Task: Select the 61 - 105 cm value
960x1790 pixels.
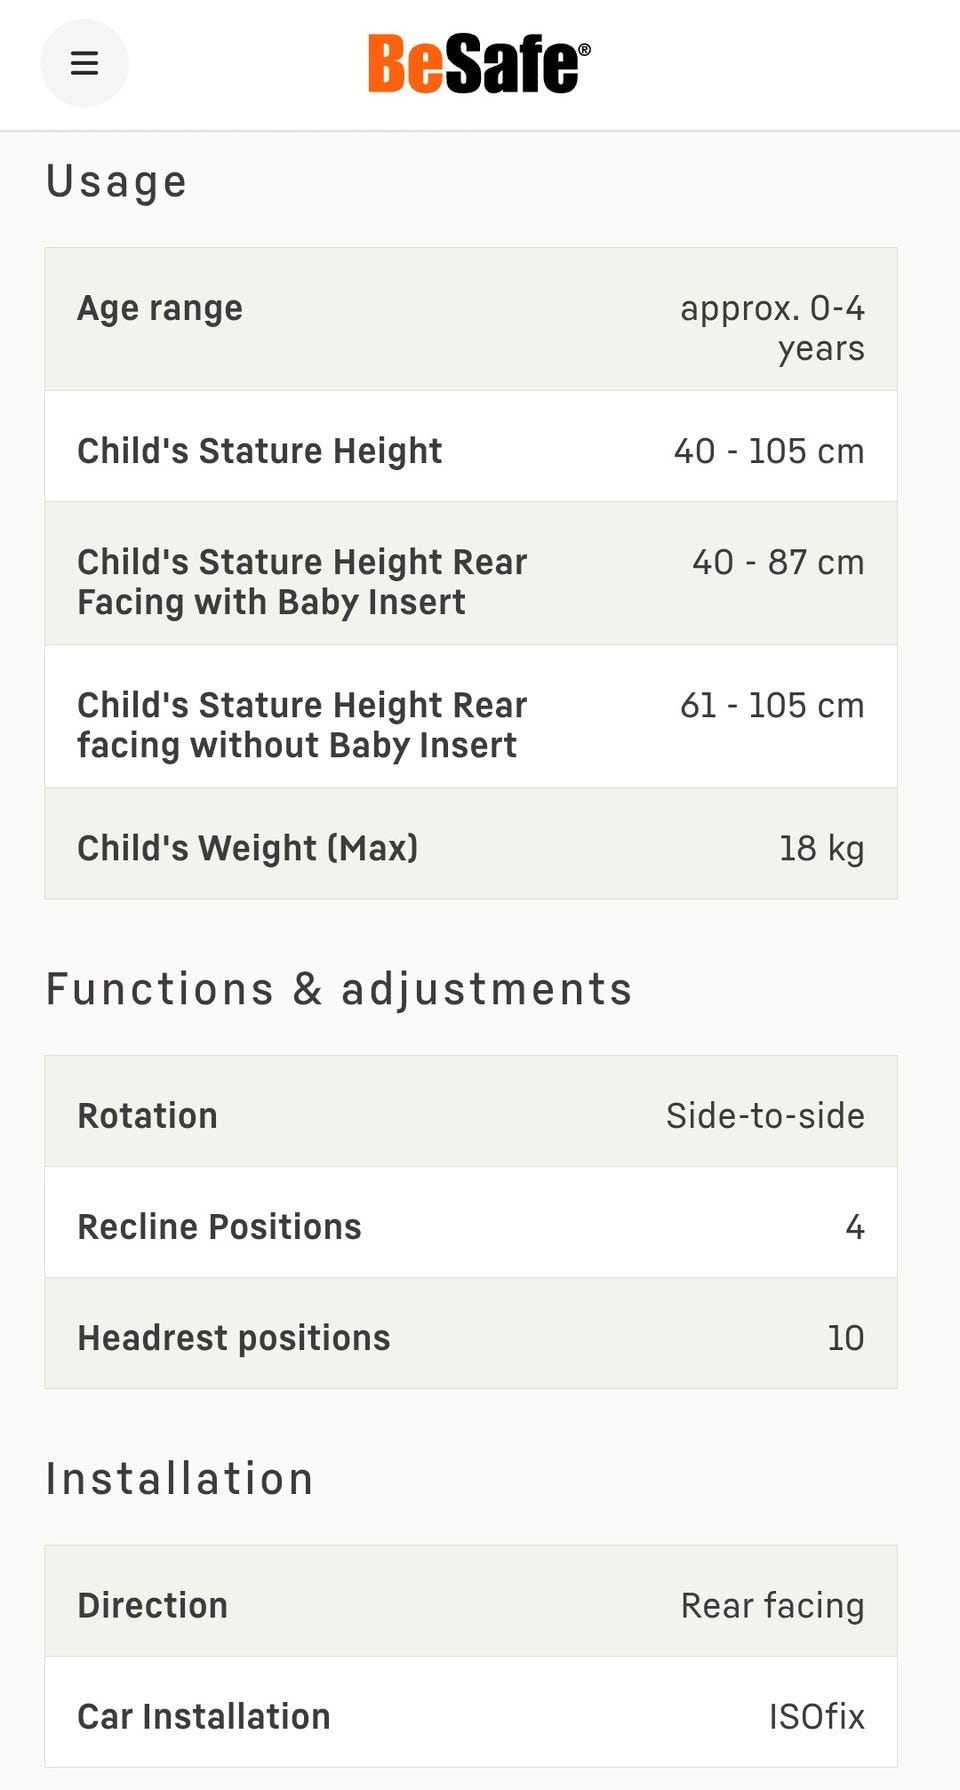Action: (x=772, y=705)
